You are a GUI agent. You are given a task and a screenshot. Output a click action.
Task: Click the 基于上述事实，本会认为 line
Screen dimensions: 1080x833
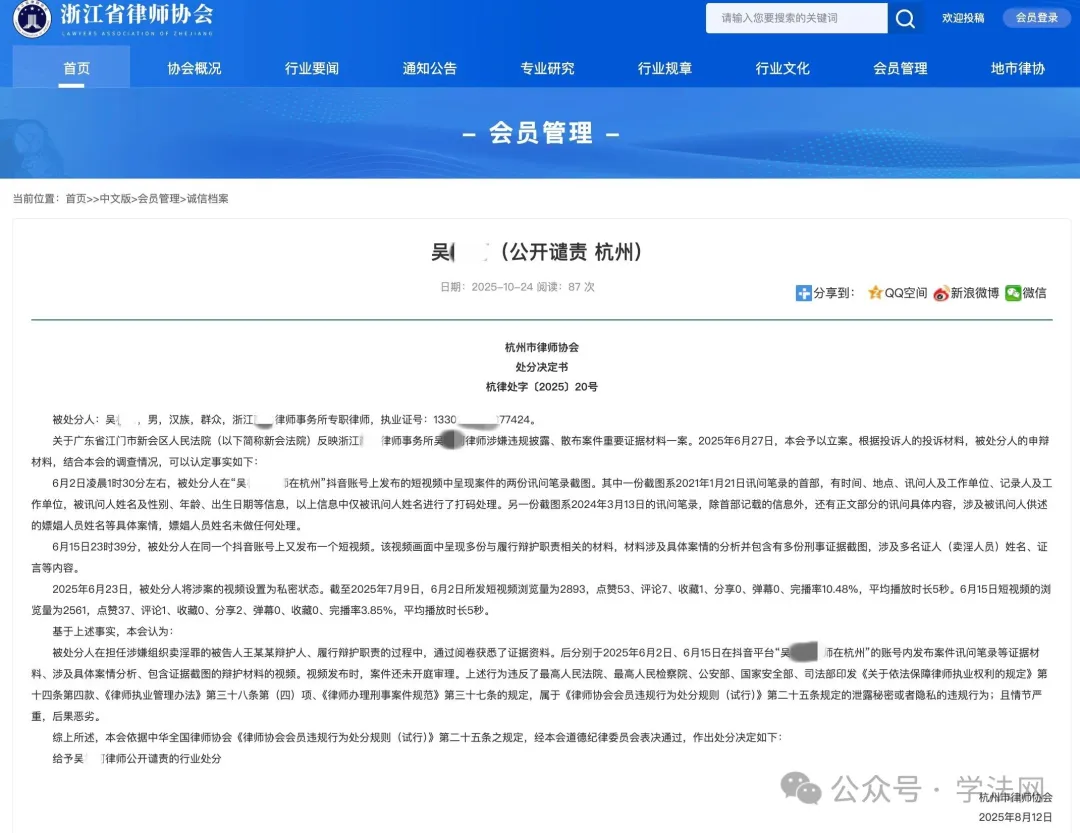click(x=113, y=631)
